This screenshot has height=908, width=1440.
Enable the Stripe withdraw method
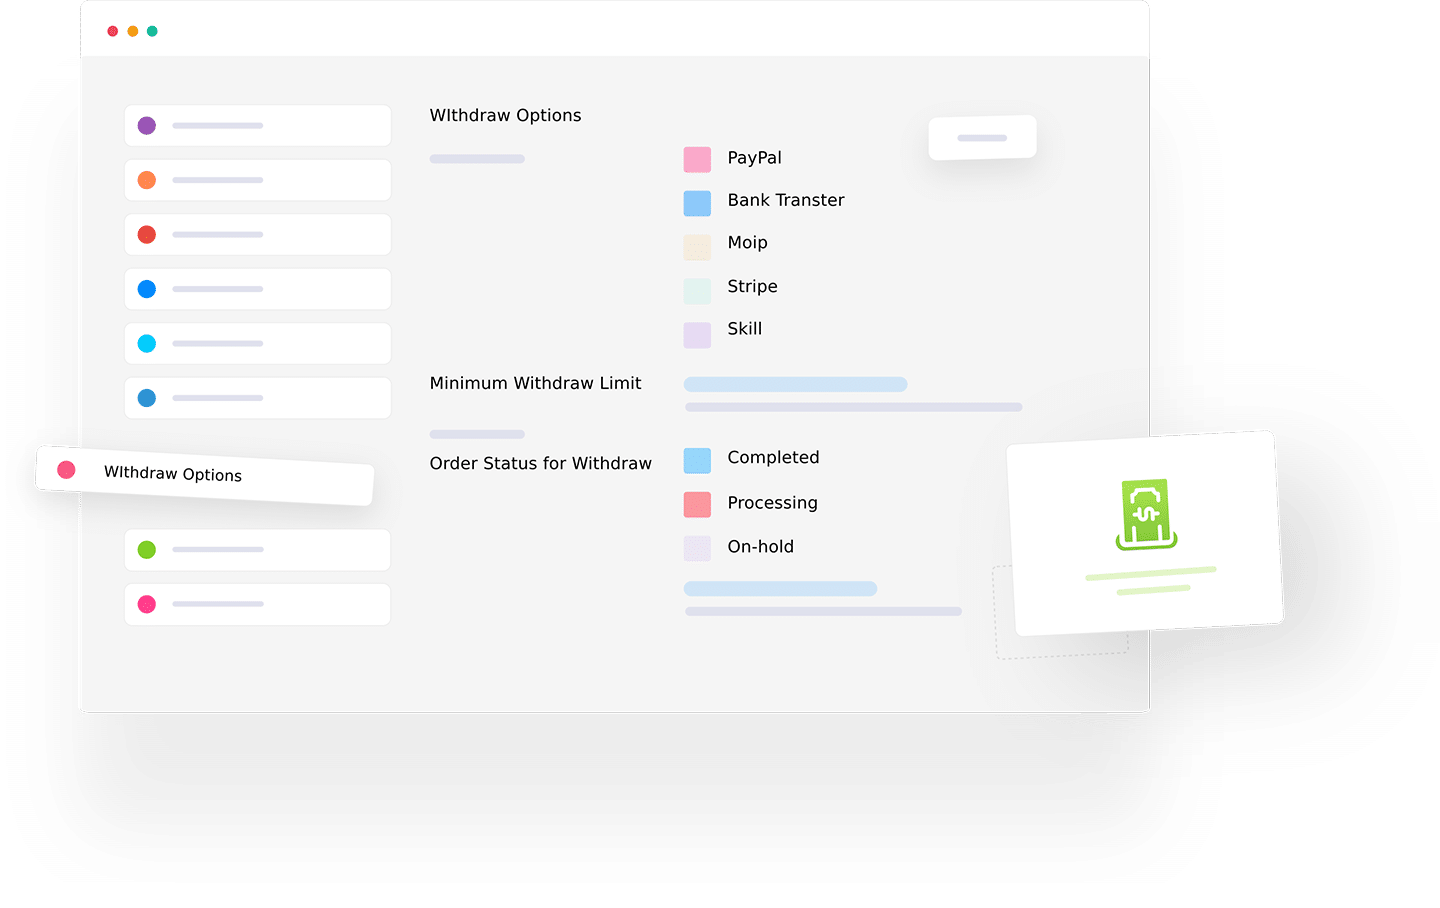(x=697, y=290)
